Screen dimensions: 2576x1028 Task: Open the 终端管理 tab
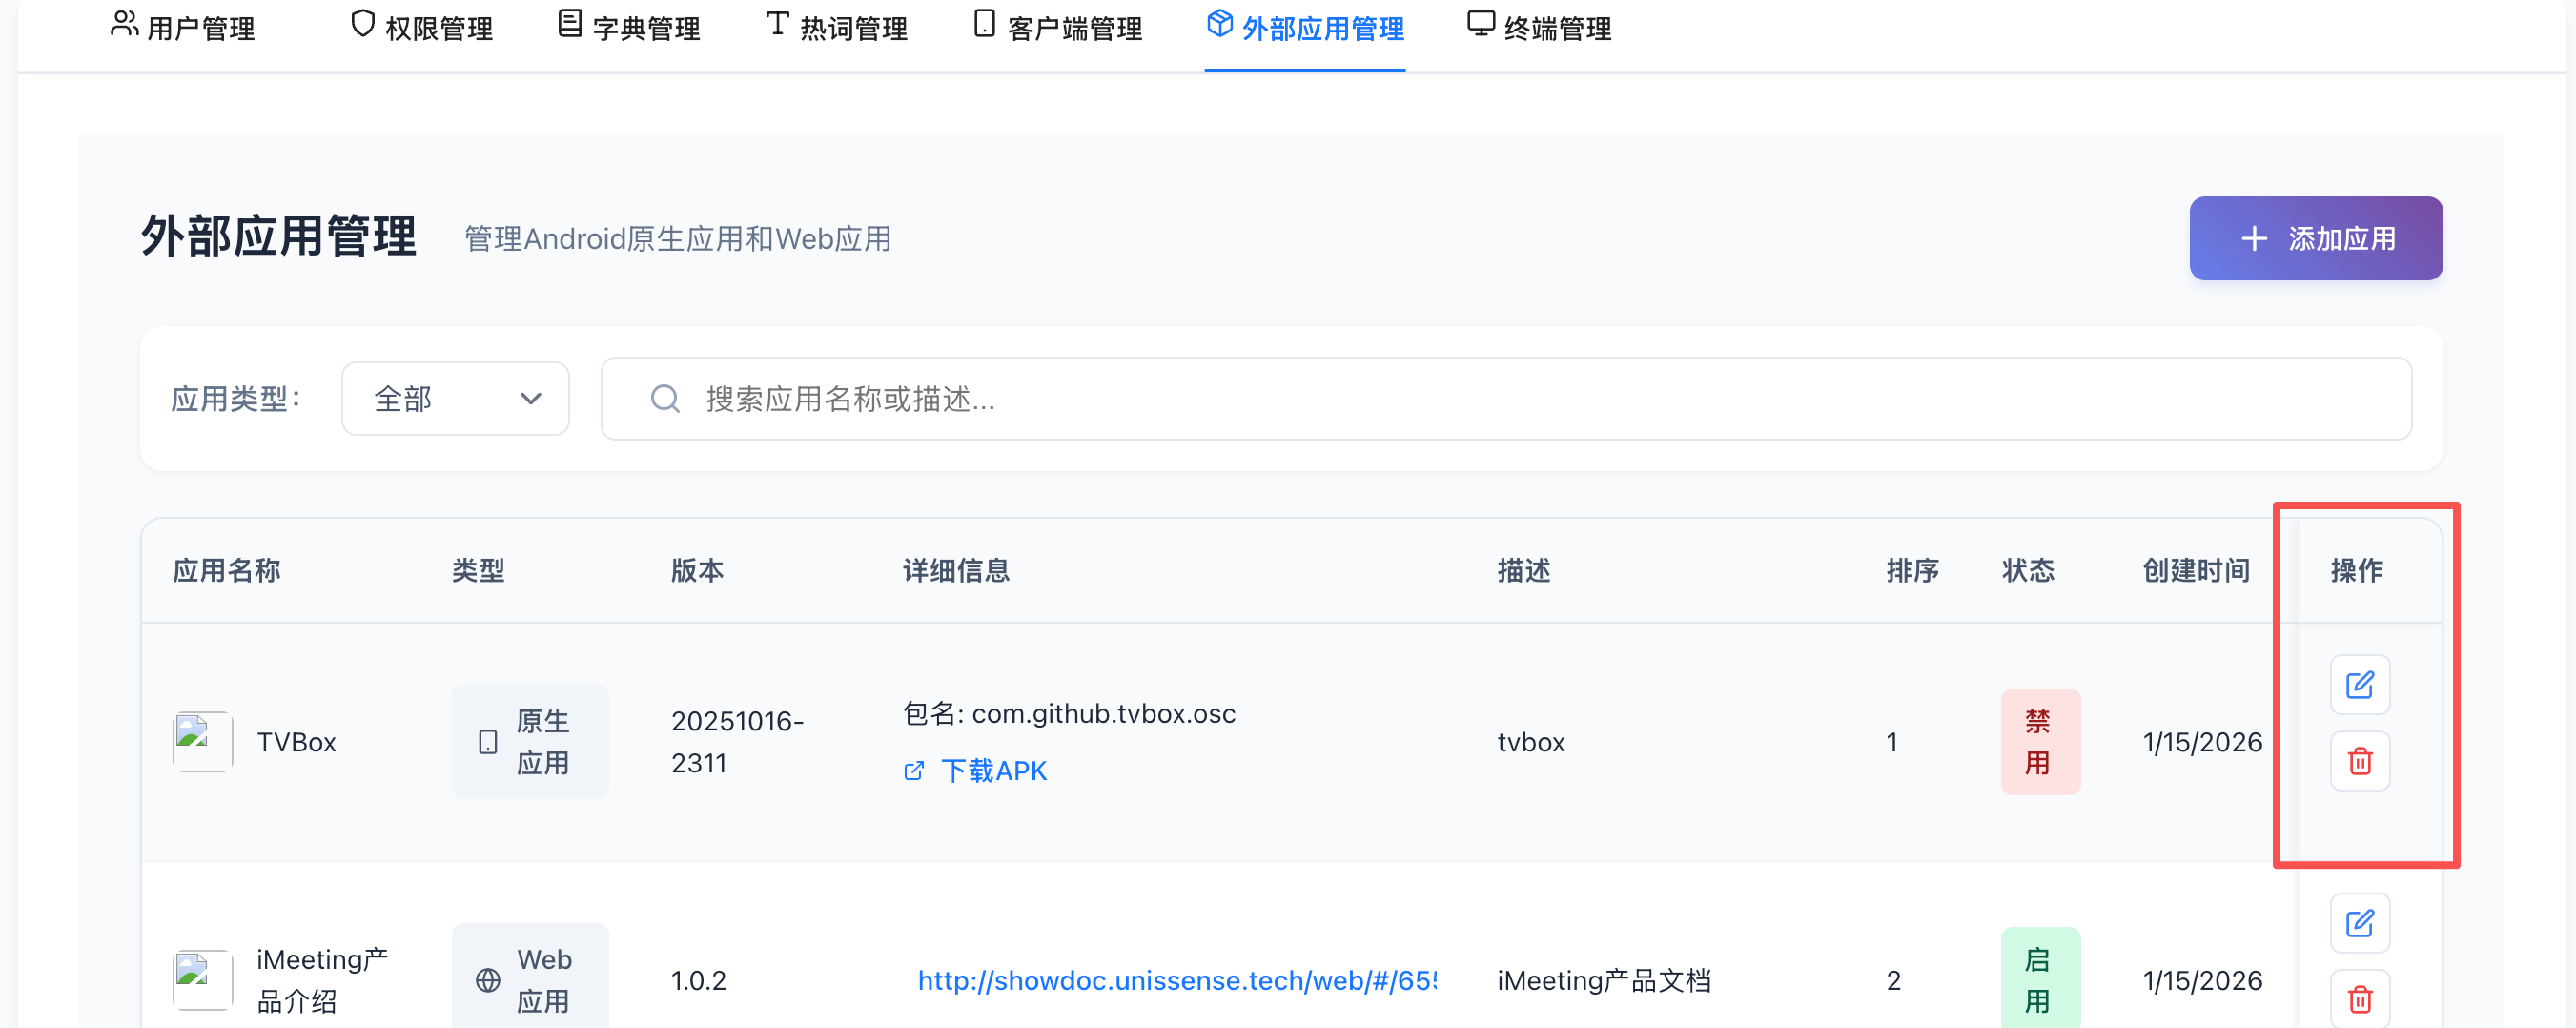point(1538,27)
